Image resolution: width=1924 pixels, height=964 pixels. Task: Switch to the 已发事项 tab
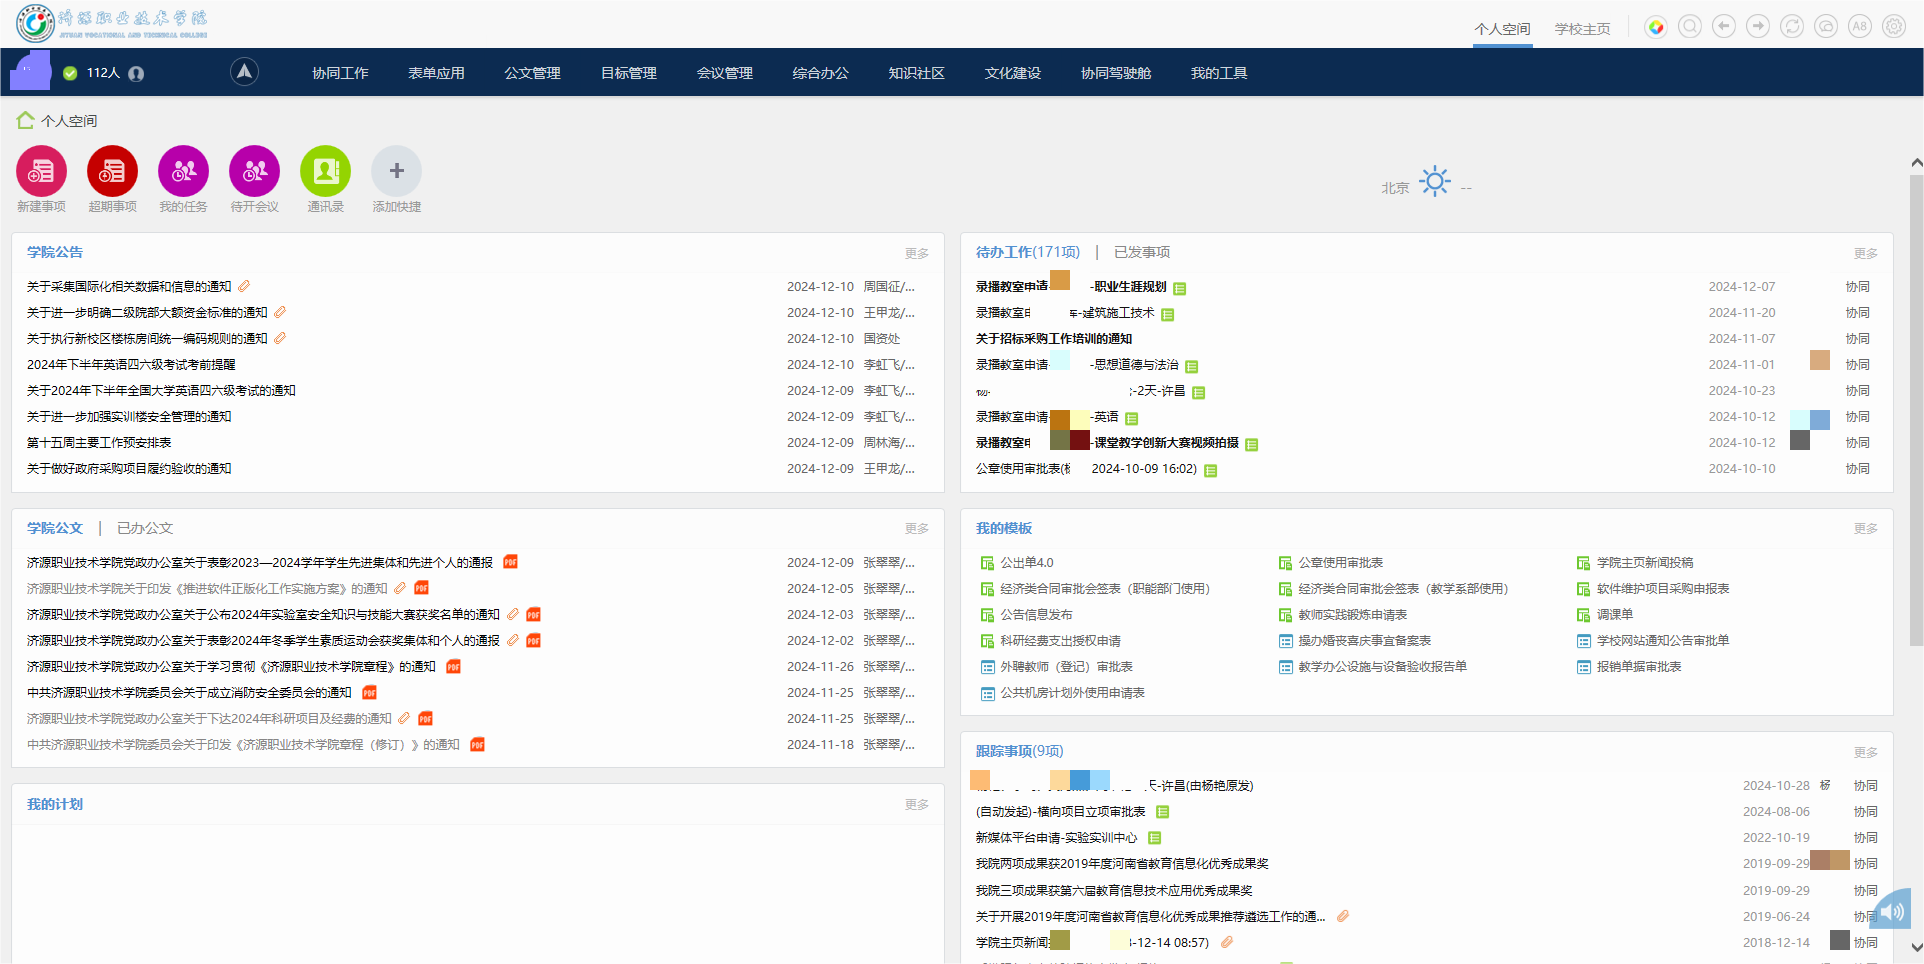click(1141, 252)
